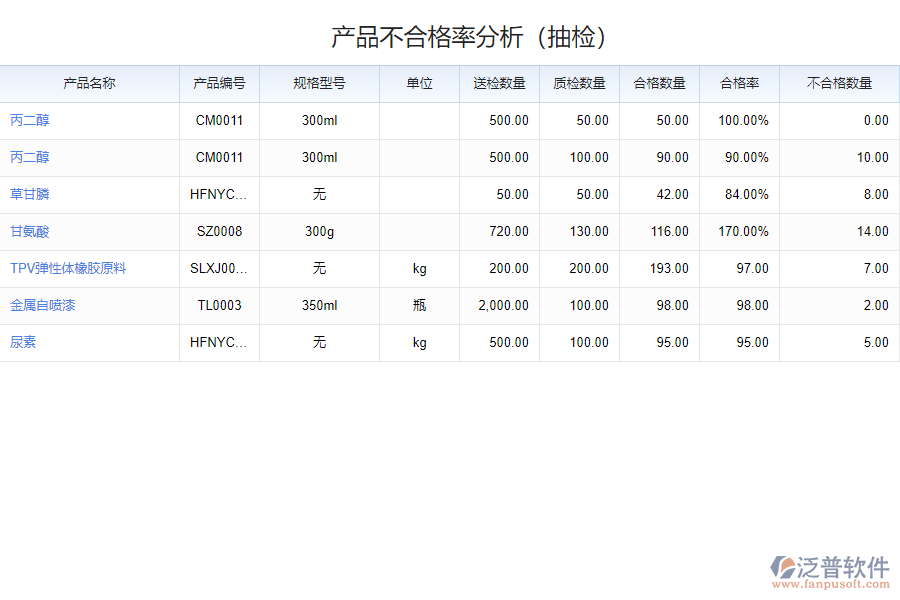Image resolution: width=900 pixels, height=600 pixels.
Task: Open the 丙二醇 product details link
Action: coord(22,120)
